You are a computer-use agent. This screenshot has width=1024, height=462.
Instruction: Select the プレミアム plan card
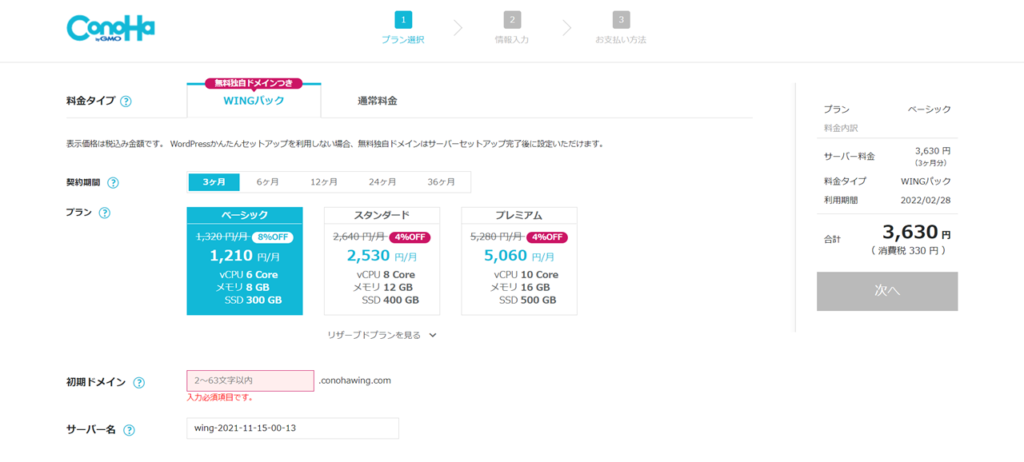click(x=519, y=261)
